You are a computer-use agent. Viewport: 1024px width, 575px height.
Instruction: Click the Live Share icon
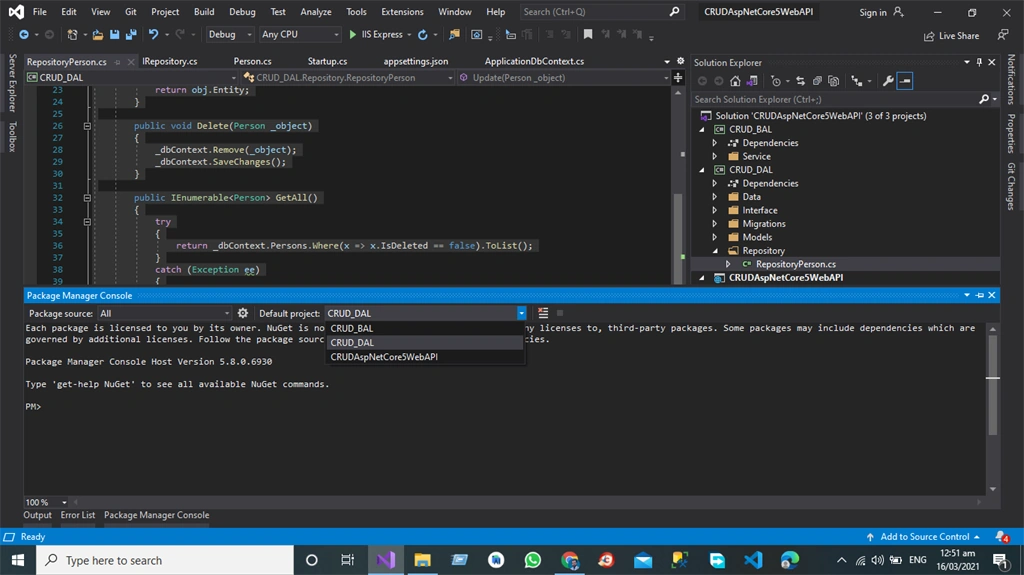(929, 36)
